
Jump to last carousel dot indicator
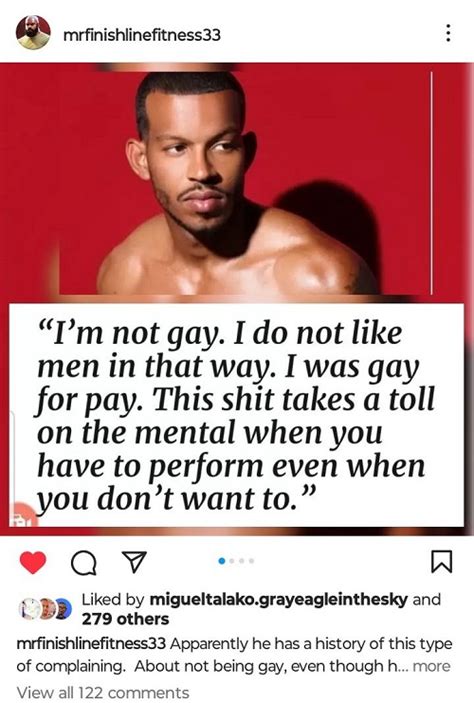[252, 560]
